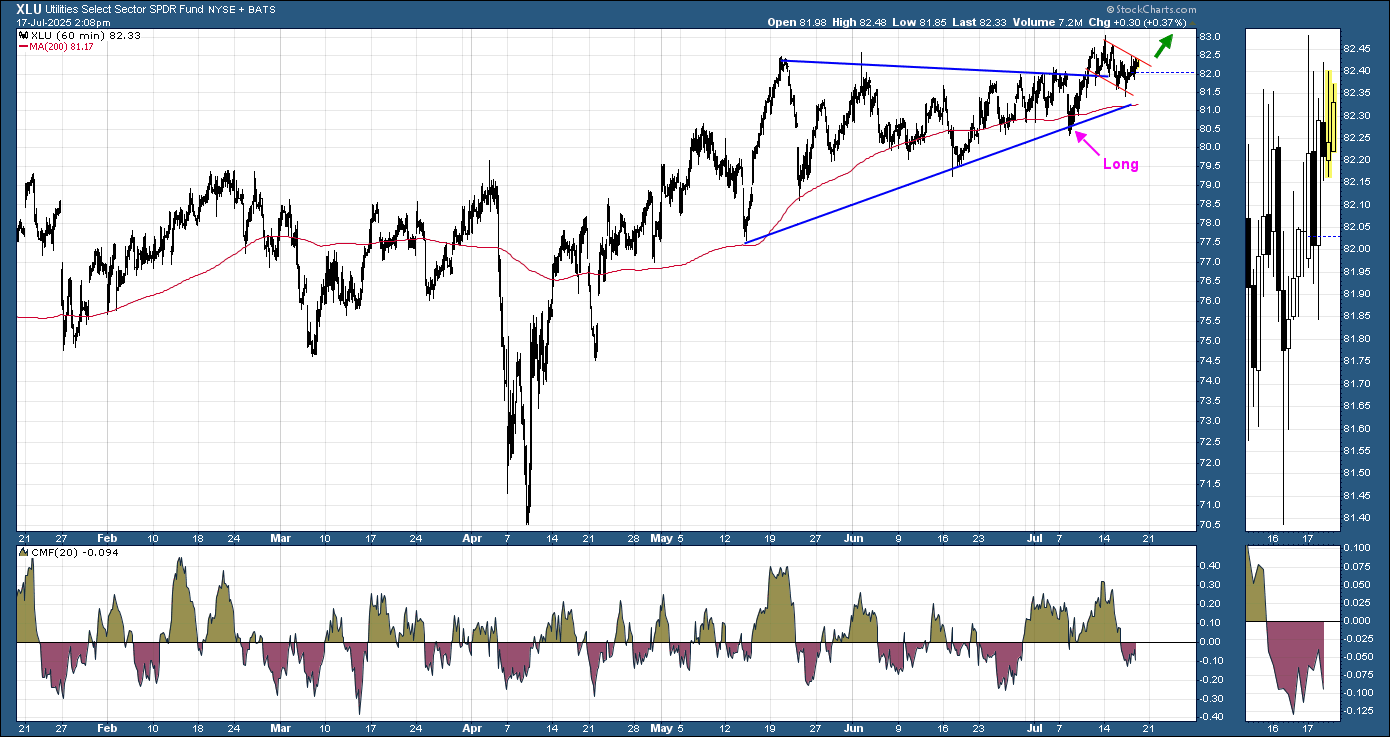1390x737 pixels.
Task: Click the XLU candlestick legend icon
Action: [24, 34]
